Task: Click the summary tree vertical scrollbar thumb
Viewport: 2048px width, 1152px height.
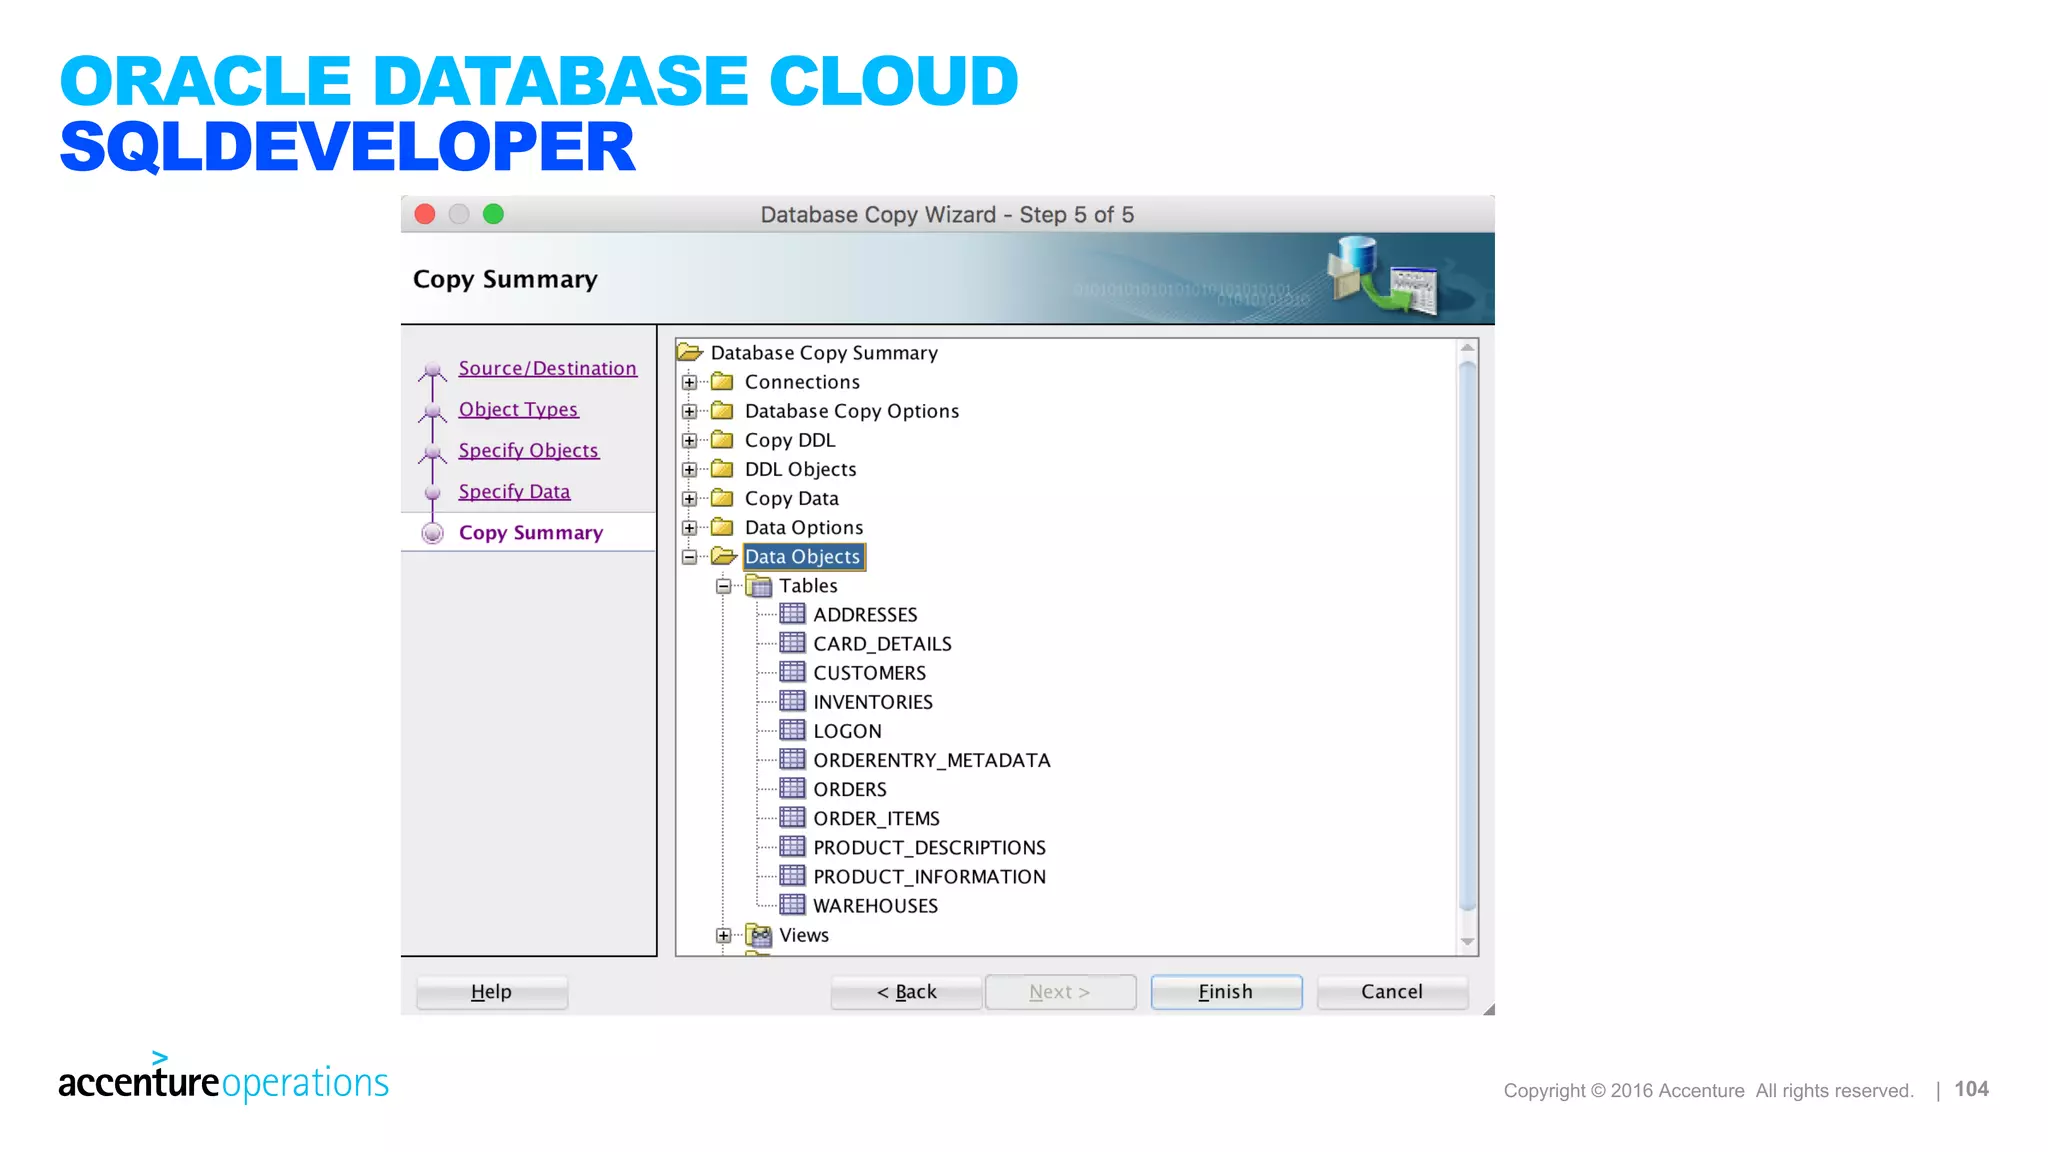Action: [x=1467, y=636]
